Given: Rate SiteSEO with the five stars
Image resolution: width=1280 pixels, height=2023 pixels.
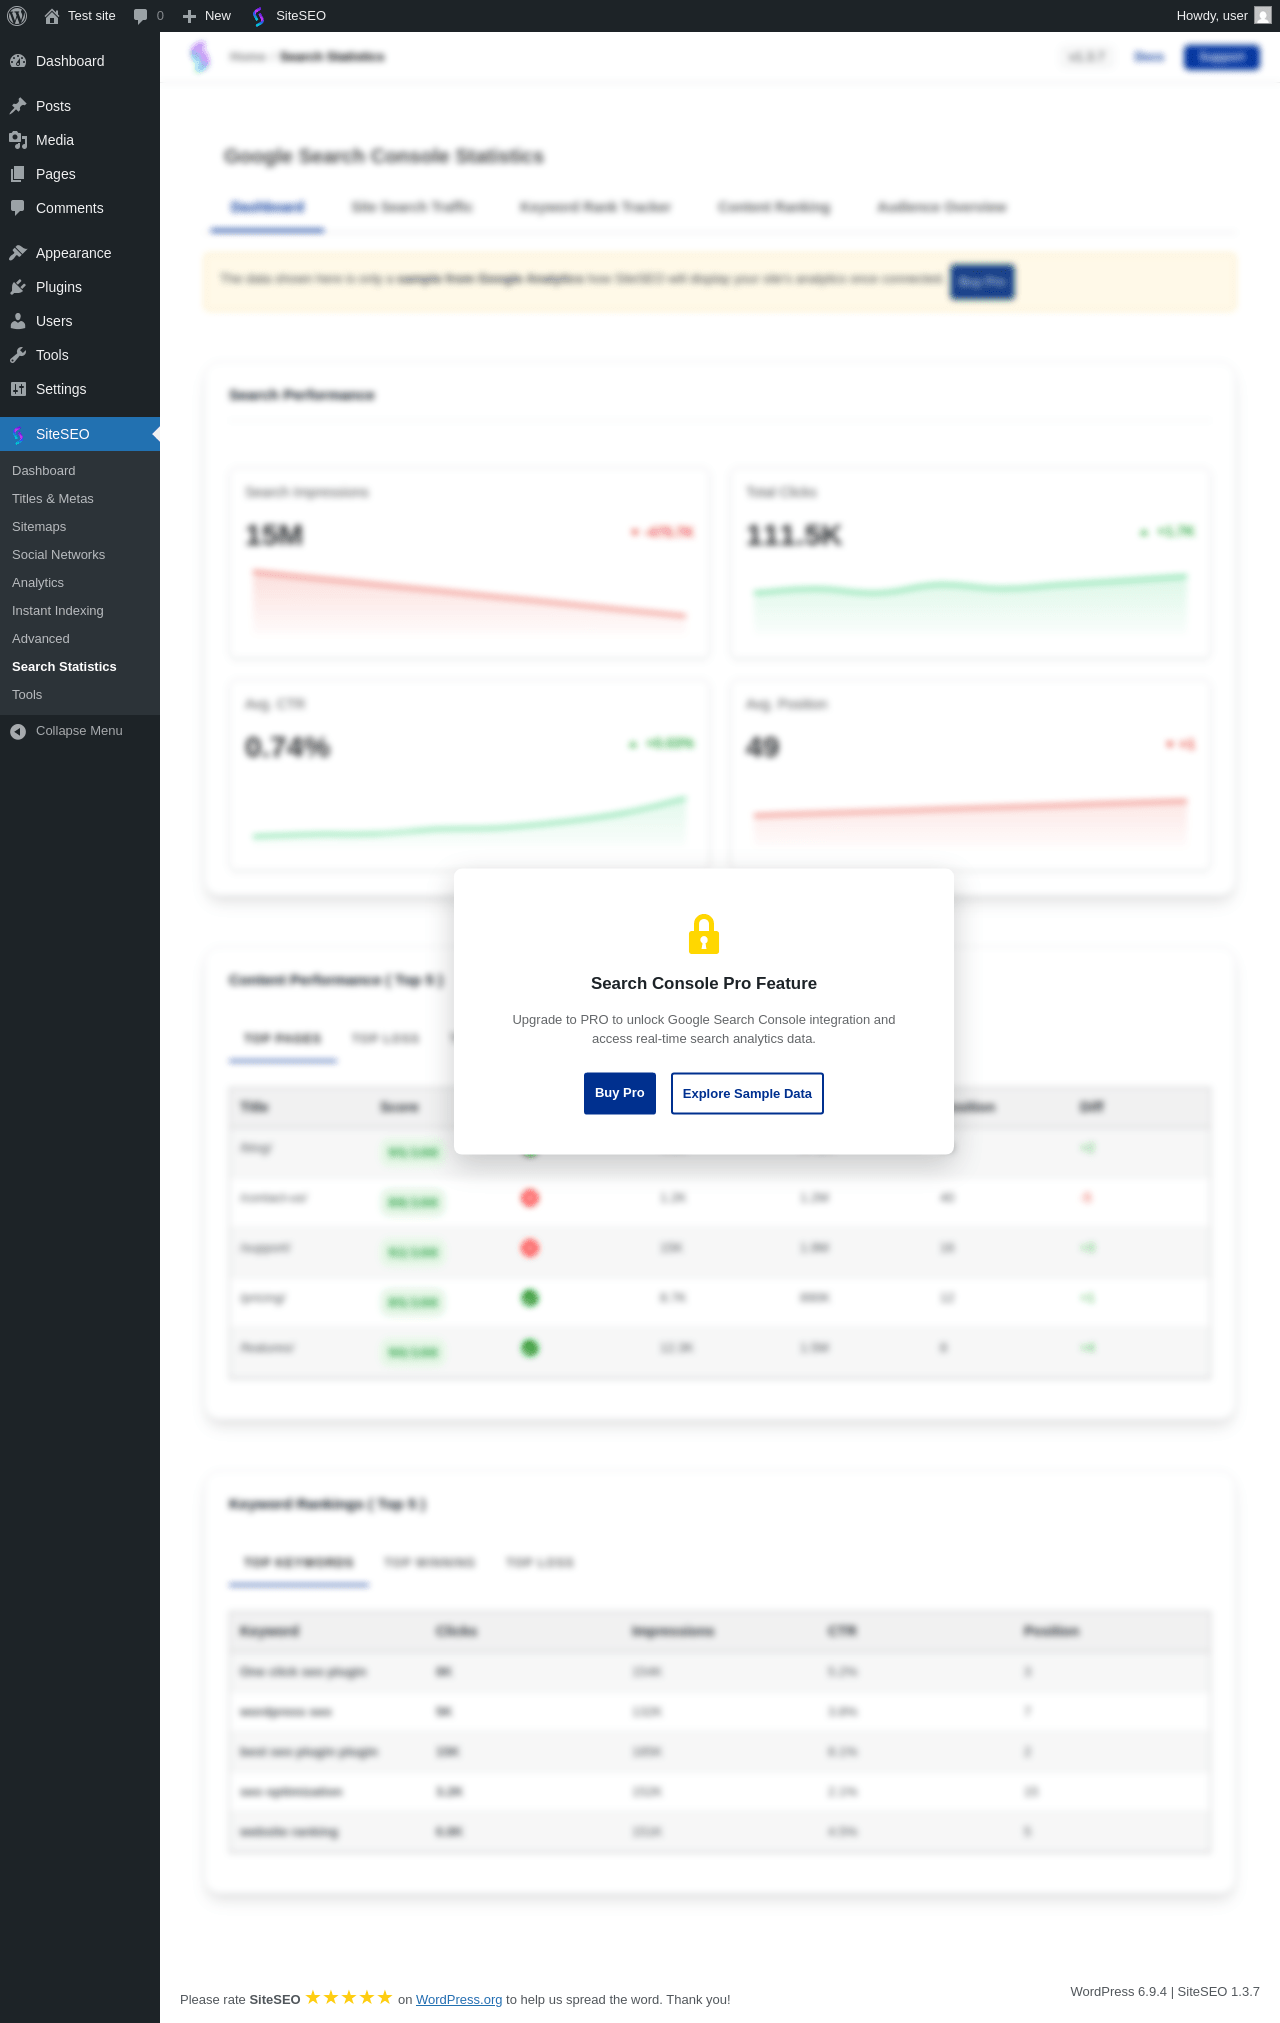Looking at the screenshot, I should click(349, 1997).
